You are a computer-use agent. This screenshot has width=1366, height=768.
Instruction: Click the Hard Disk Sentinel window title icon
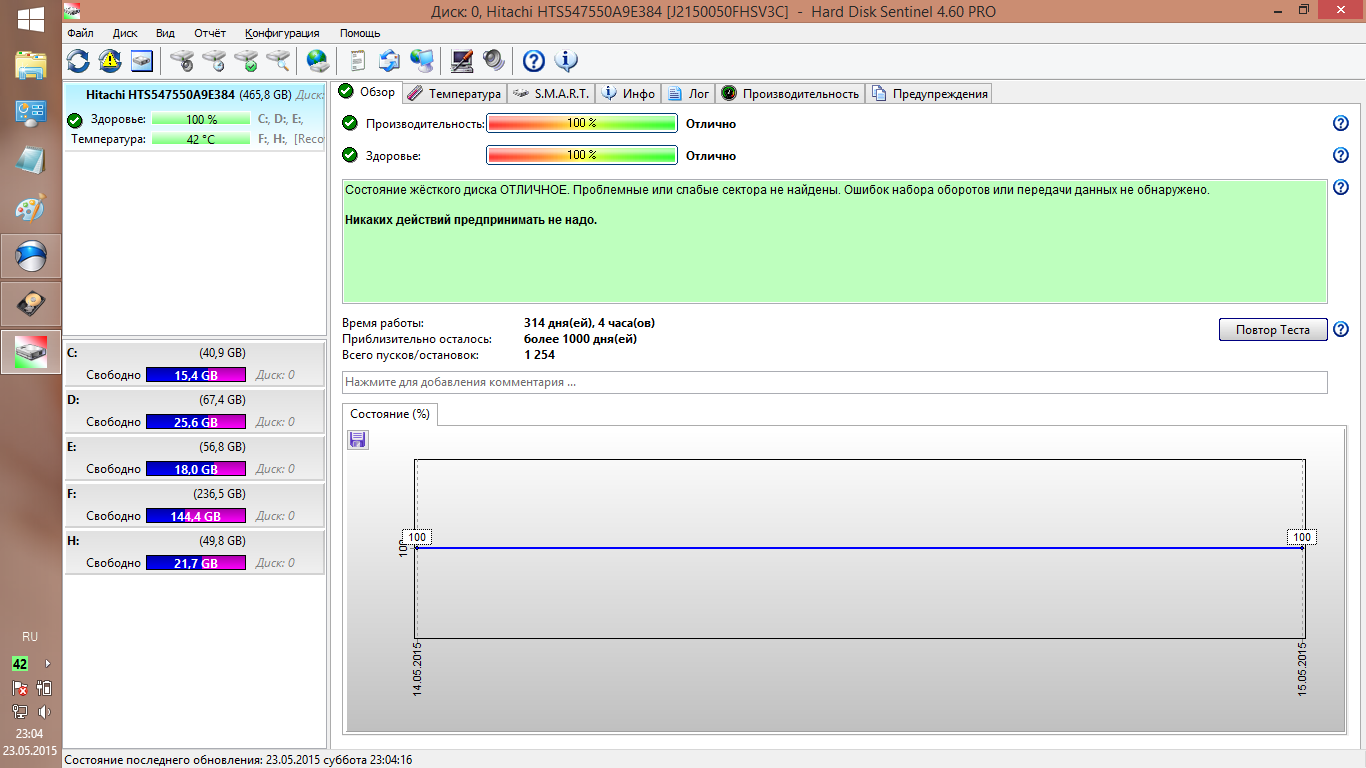tap(73, 11)
